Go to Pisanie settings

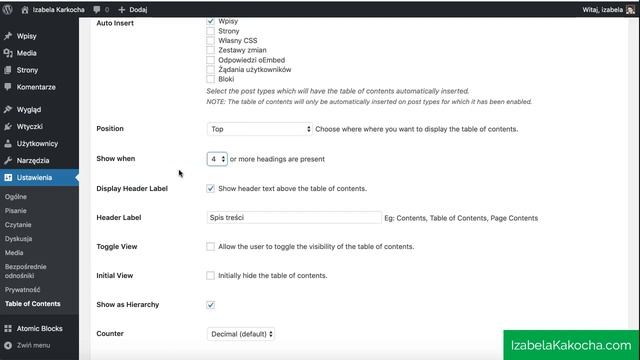pos(16,211)
